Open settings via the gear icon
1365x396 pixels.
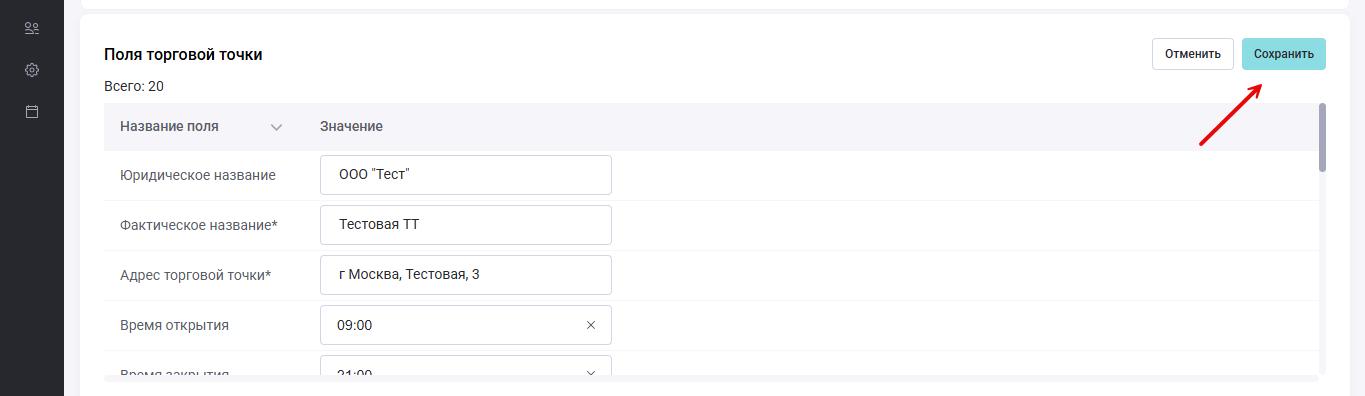click(32, 70)
